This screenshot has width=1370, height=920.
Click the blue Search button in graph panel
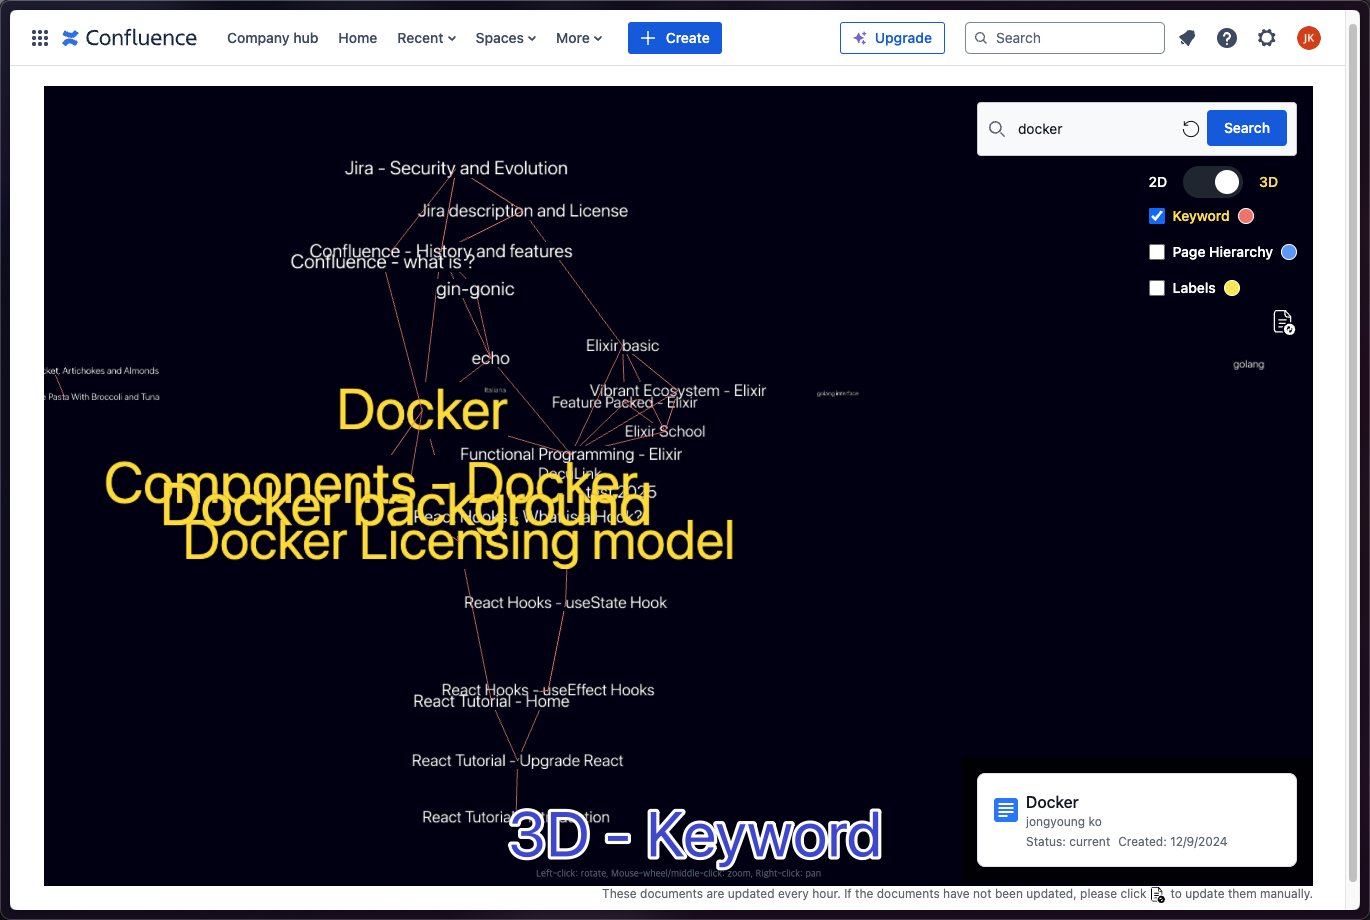coord(1247,128)
